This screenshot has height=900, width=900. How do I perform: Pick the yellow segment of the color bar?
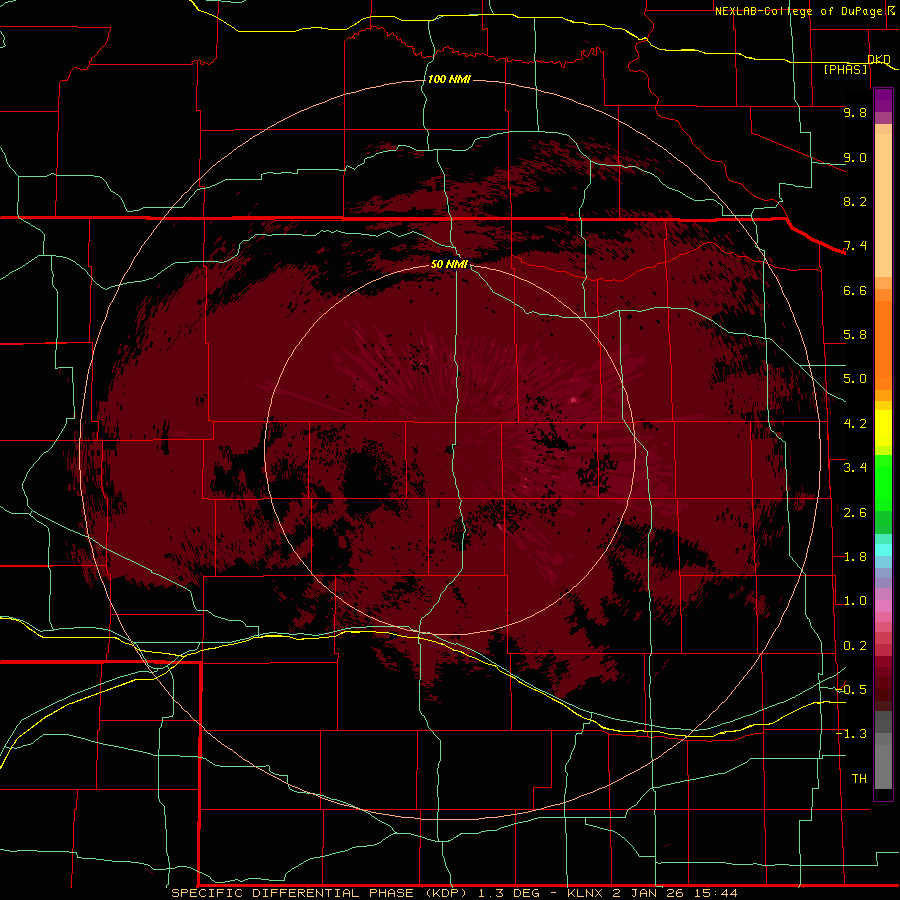[883, 428]
